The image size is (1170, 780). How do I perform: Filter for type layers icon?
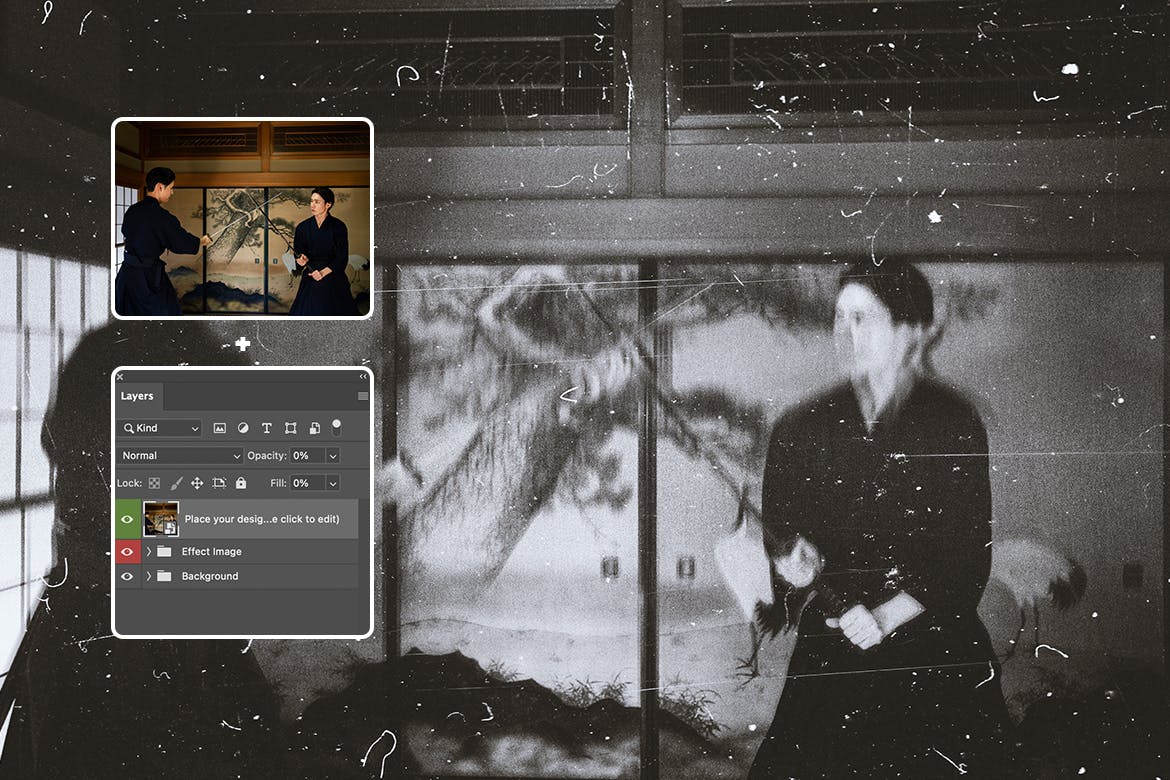coord(267,428)
